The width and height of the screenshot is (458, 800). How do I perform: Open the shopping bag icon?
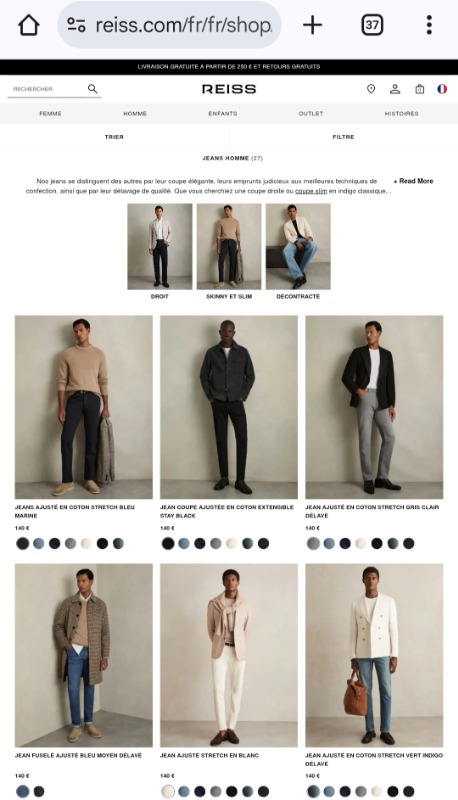[419, 89]
